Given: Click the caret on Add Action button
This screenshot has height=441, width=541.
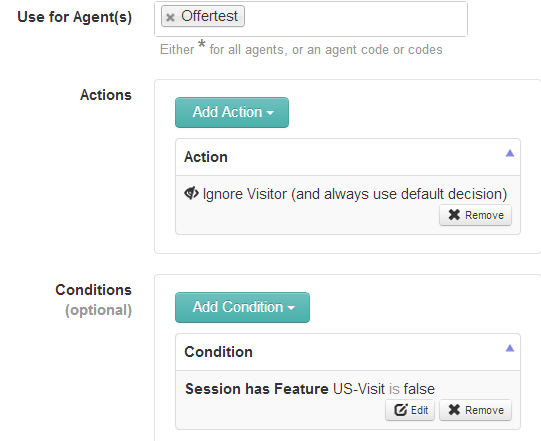Looking at the screenshot, I should point(270,113).
